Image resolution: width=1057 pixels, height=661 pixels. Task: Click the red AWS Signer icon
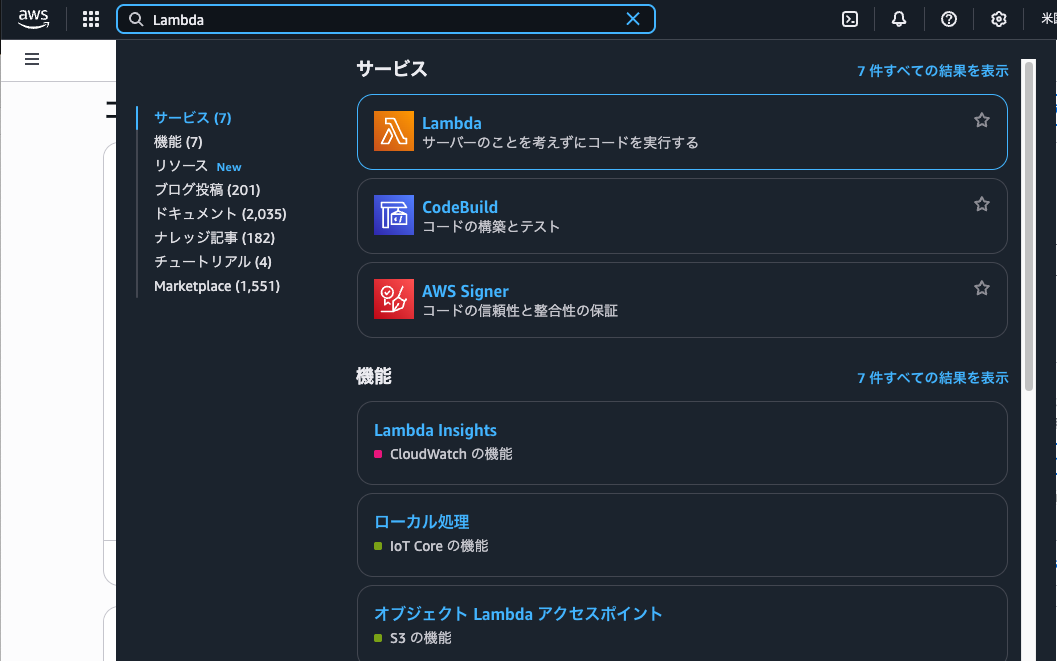pos(394,300)
